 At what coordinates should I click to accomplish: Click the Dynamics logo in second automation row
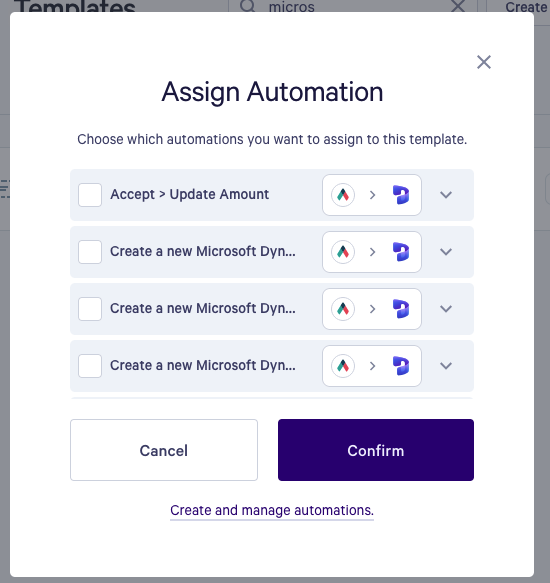[401, 252]
